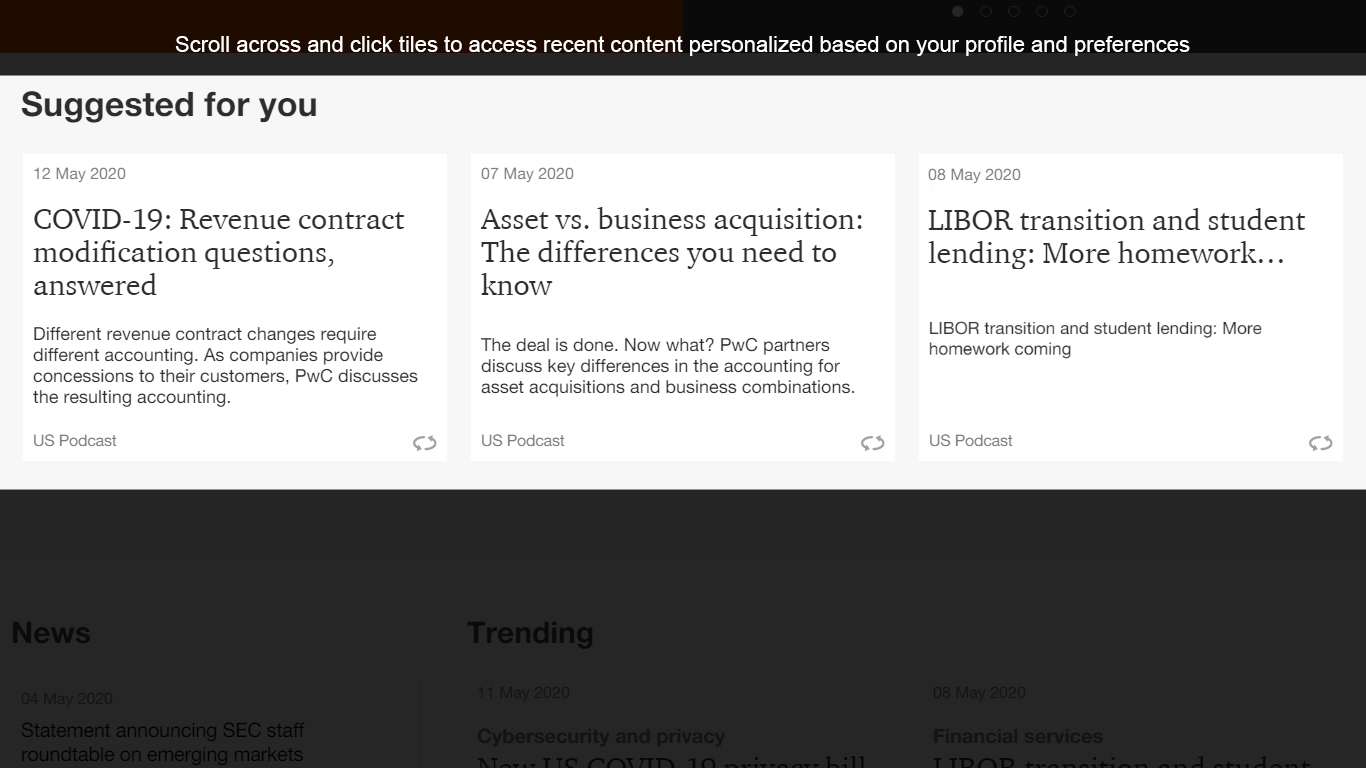The width and height of the screenshot is (1366, 768).
Task: Click 'The deal is done' summary text
Action: pos(668,366)
